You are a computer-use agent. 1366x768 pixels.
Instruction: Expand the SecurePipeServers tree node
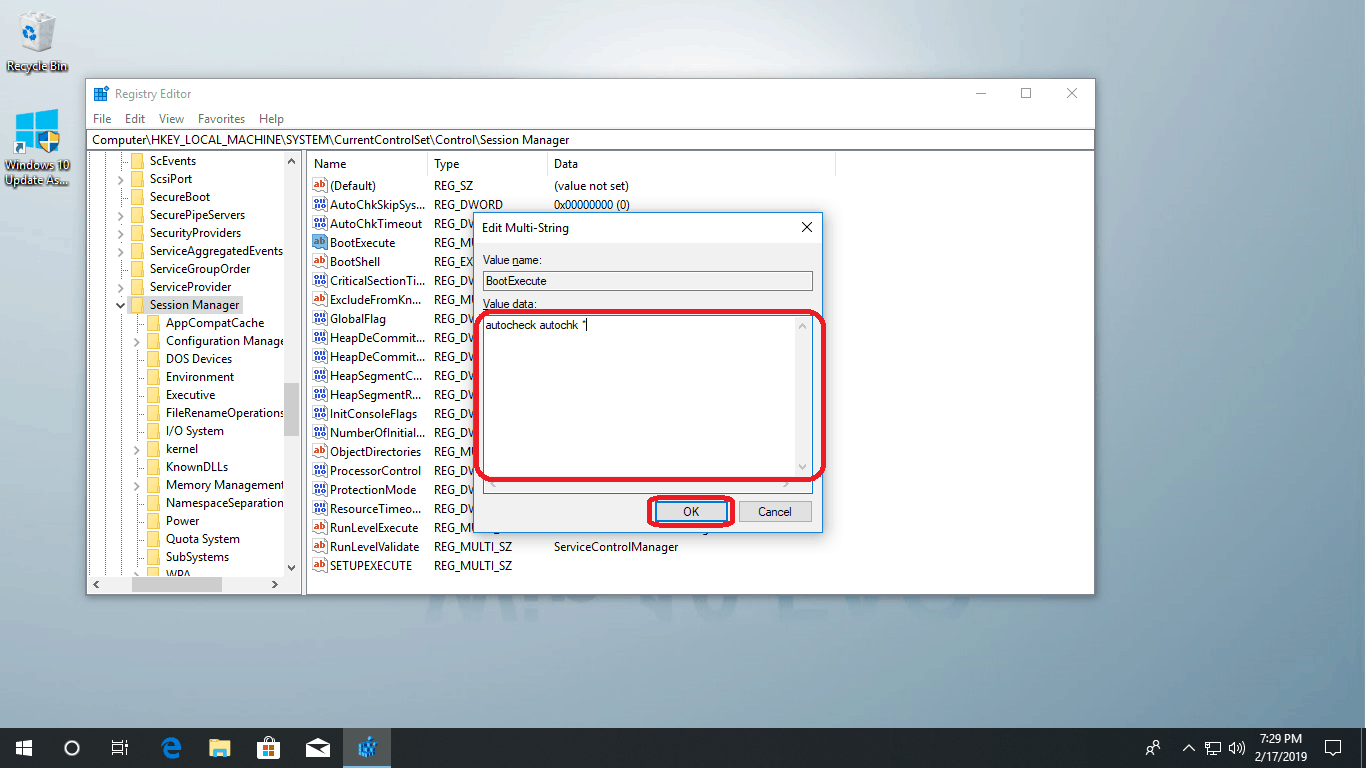[120, 215]
